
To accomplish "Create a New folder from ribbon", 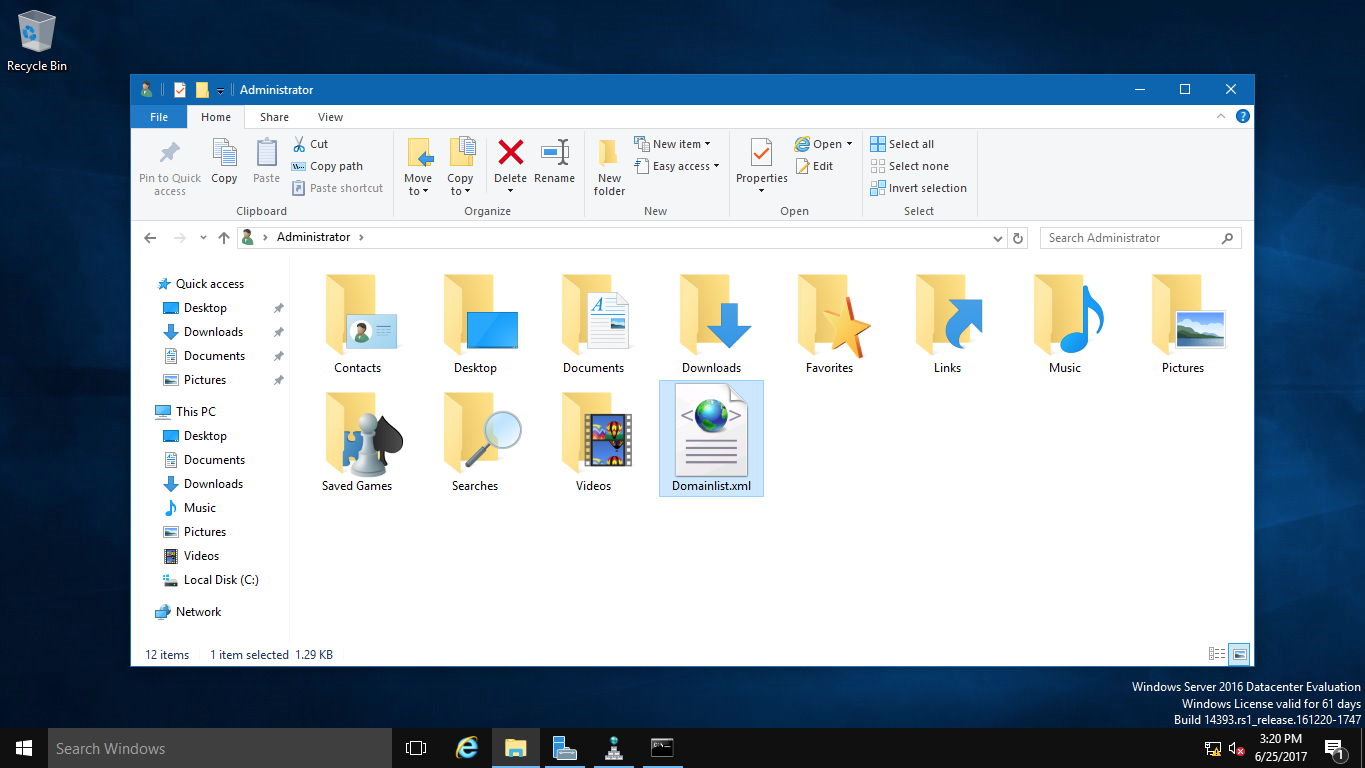I will tap(609, 167).
